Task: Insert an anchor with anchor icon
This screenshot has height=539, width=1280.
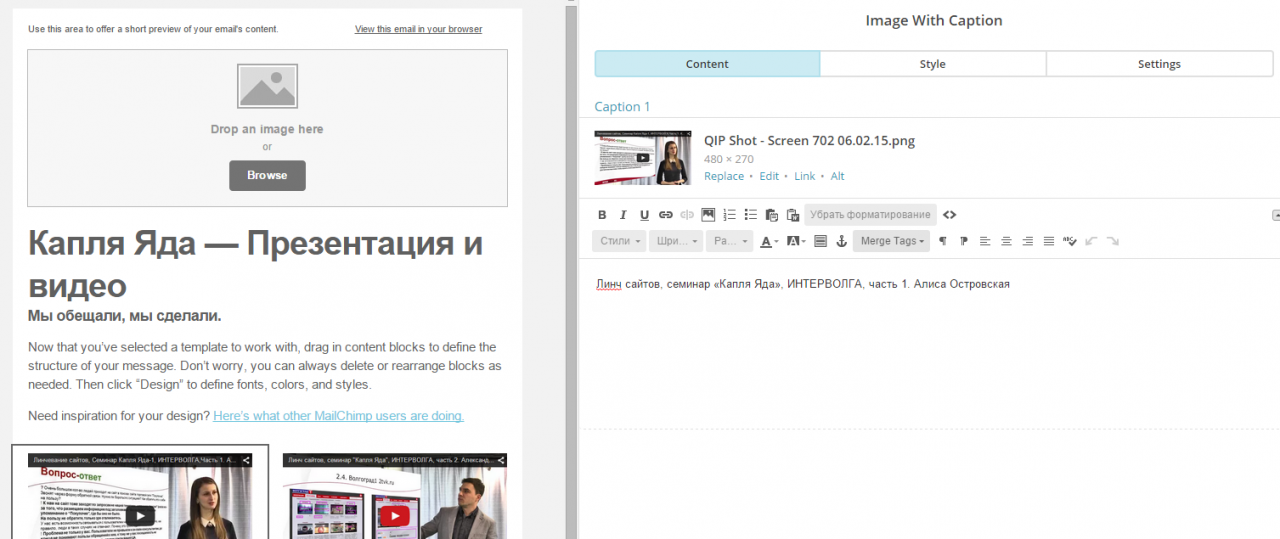Action: 841,241
